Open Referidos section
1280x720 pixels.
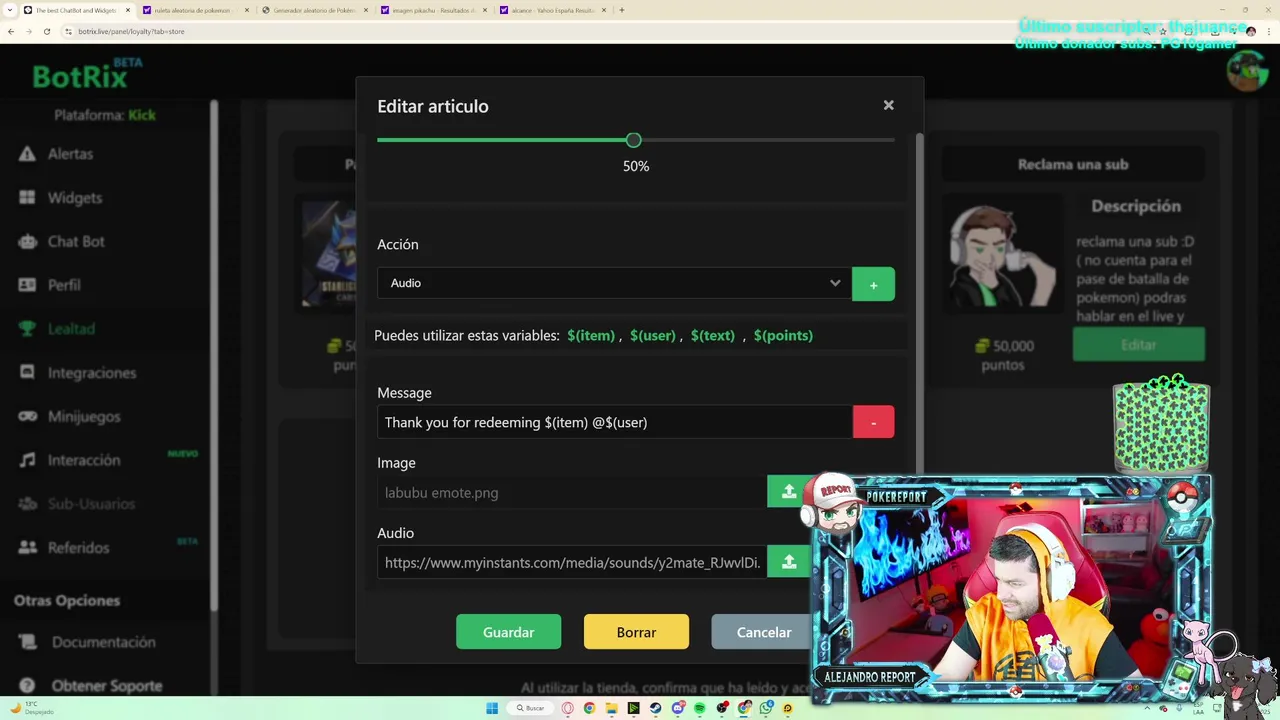tap(78, 548)
